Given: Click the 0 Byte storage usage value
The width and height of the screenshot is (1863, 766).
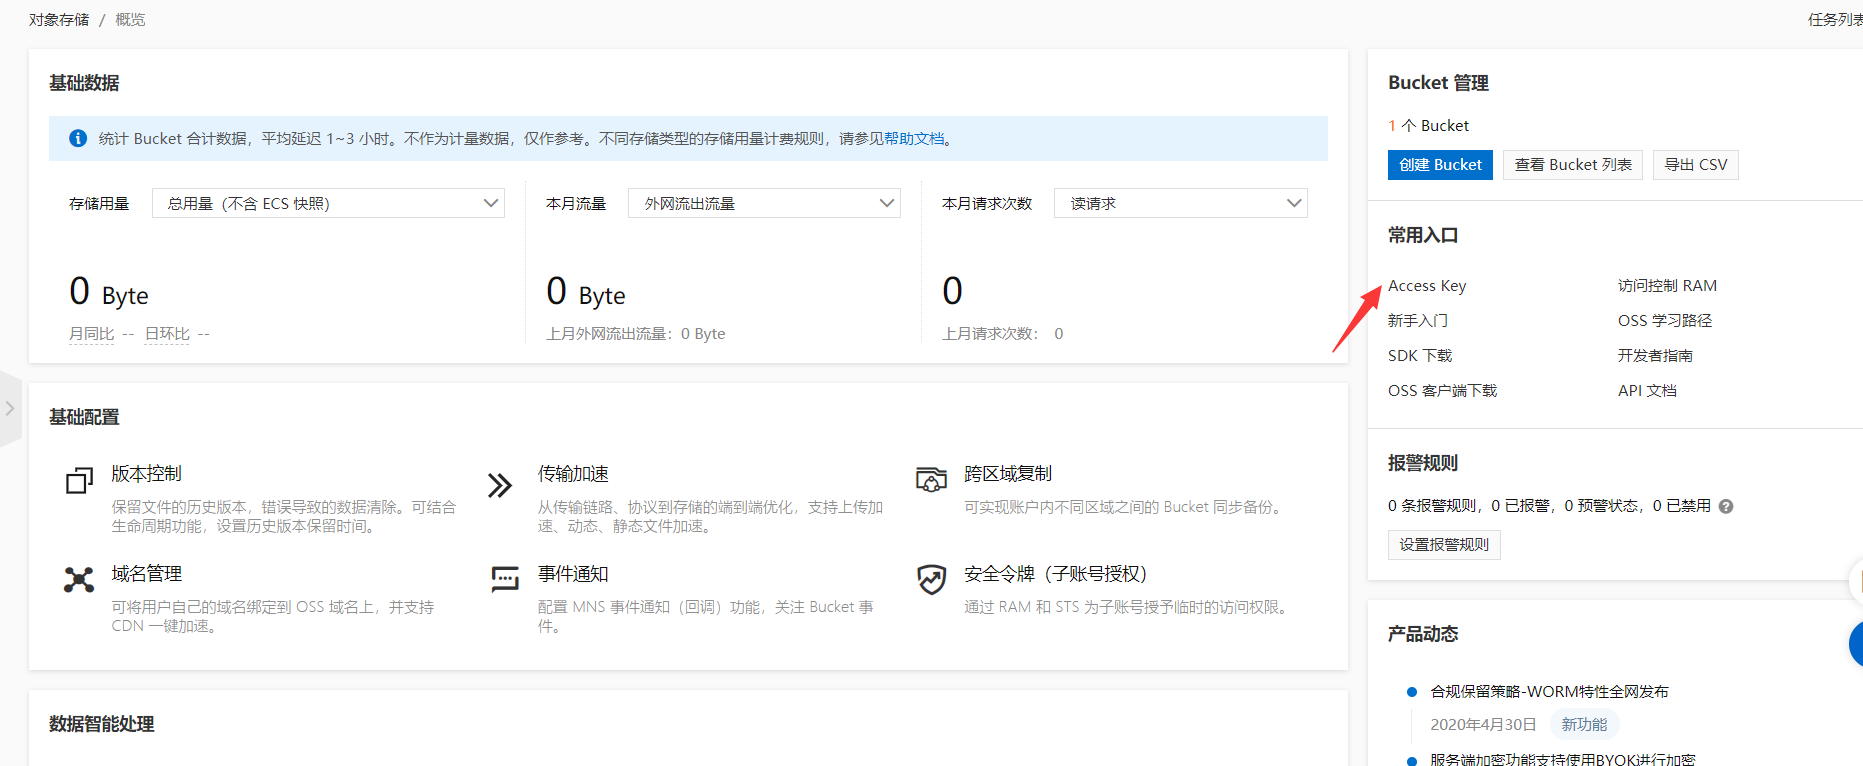Looking at the screenshot, I should [x=109, y=292].
